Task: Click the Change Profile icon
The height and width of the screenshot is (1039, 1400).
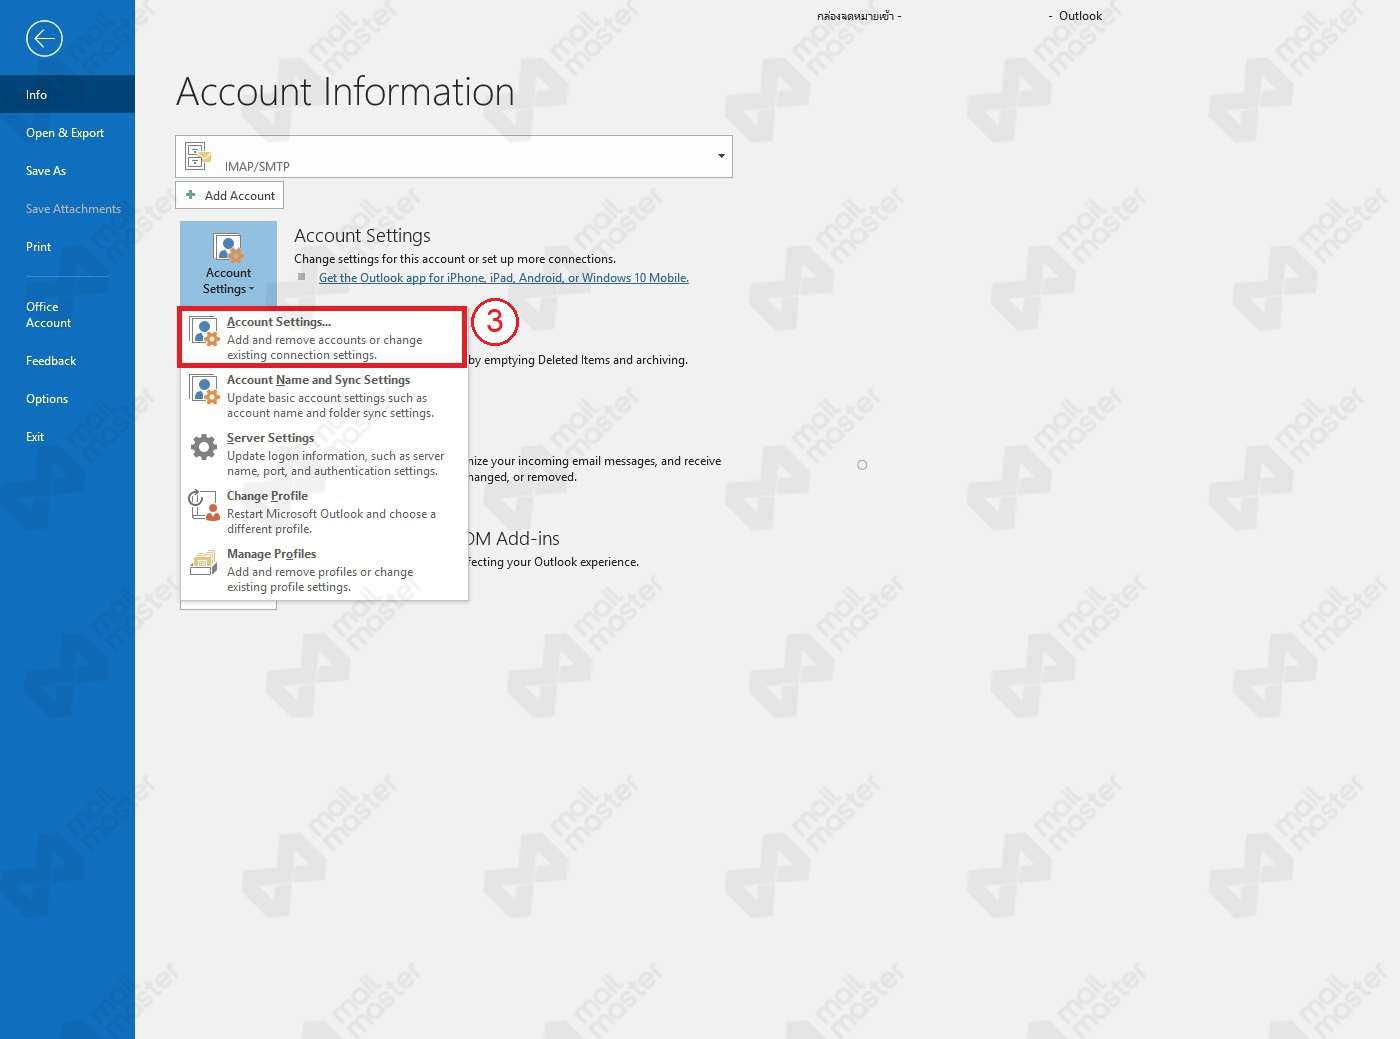Action: [x=204, y=505]
